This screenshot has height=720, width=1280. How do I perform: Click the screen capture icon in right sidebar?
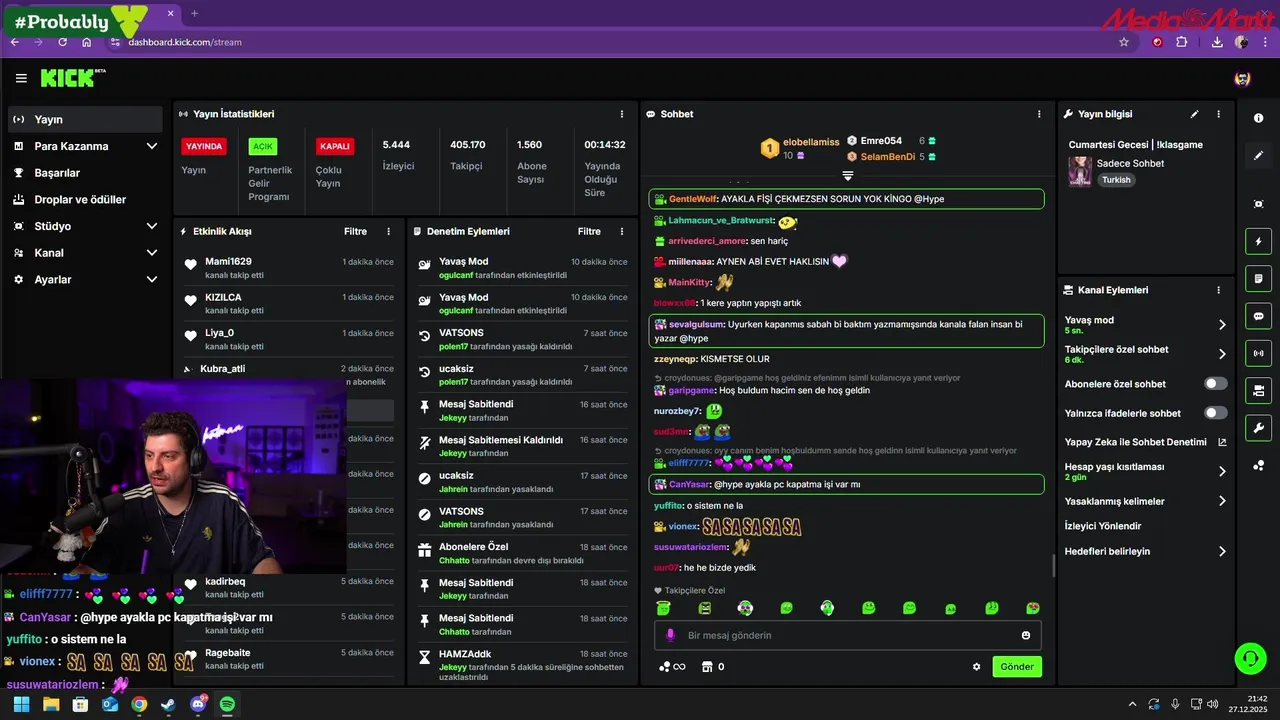pos(1258,204)
